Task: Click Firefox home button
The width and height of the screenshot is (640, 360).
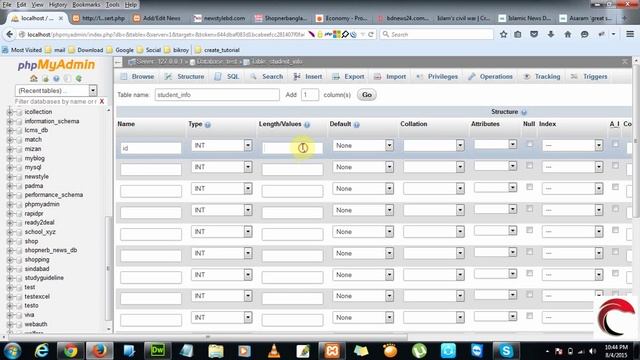Action: tap(567, 34)
